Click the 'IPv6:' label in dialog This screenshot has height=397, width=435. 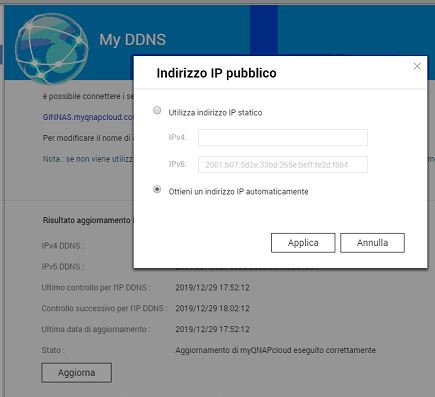pyautogui.click(x=177, y=164)
